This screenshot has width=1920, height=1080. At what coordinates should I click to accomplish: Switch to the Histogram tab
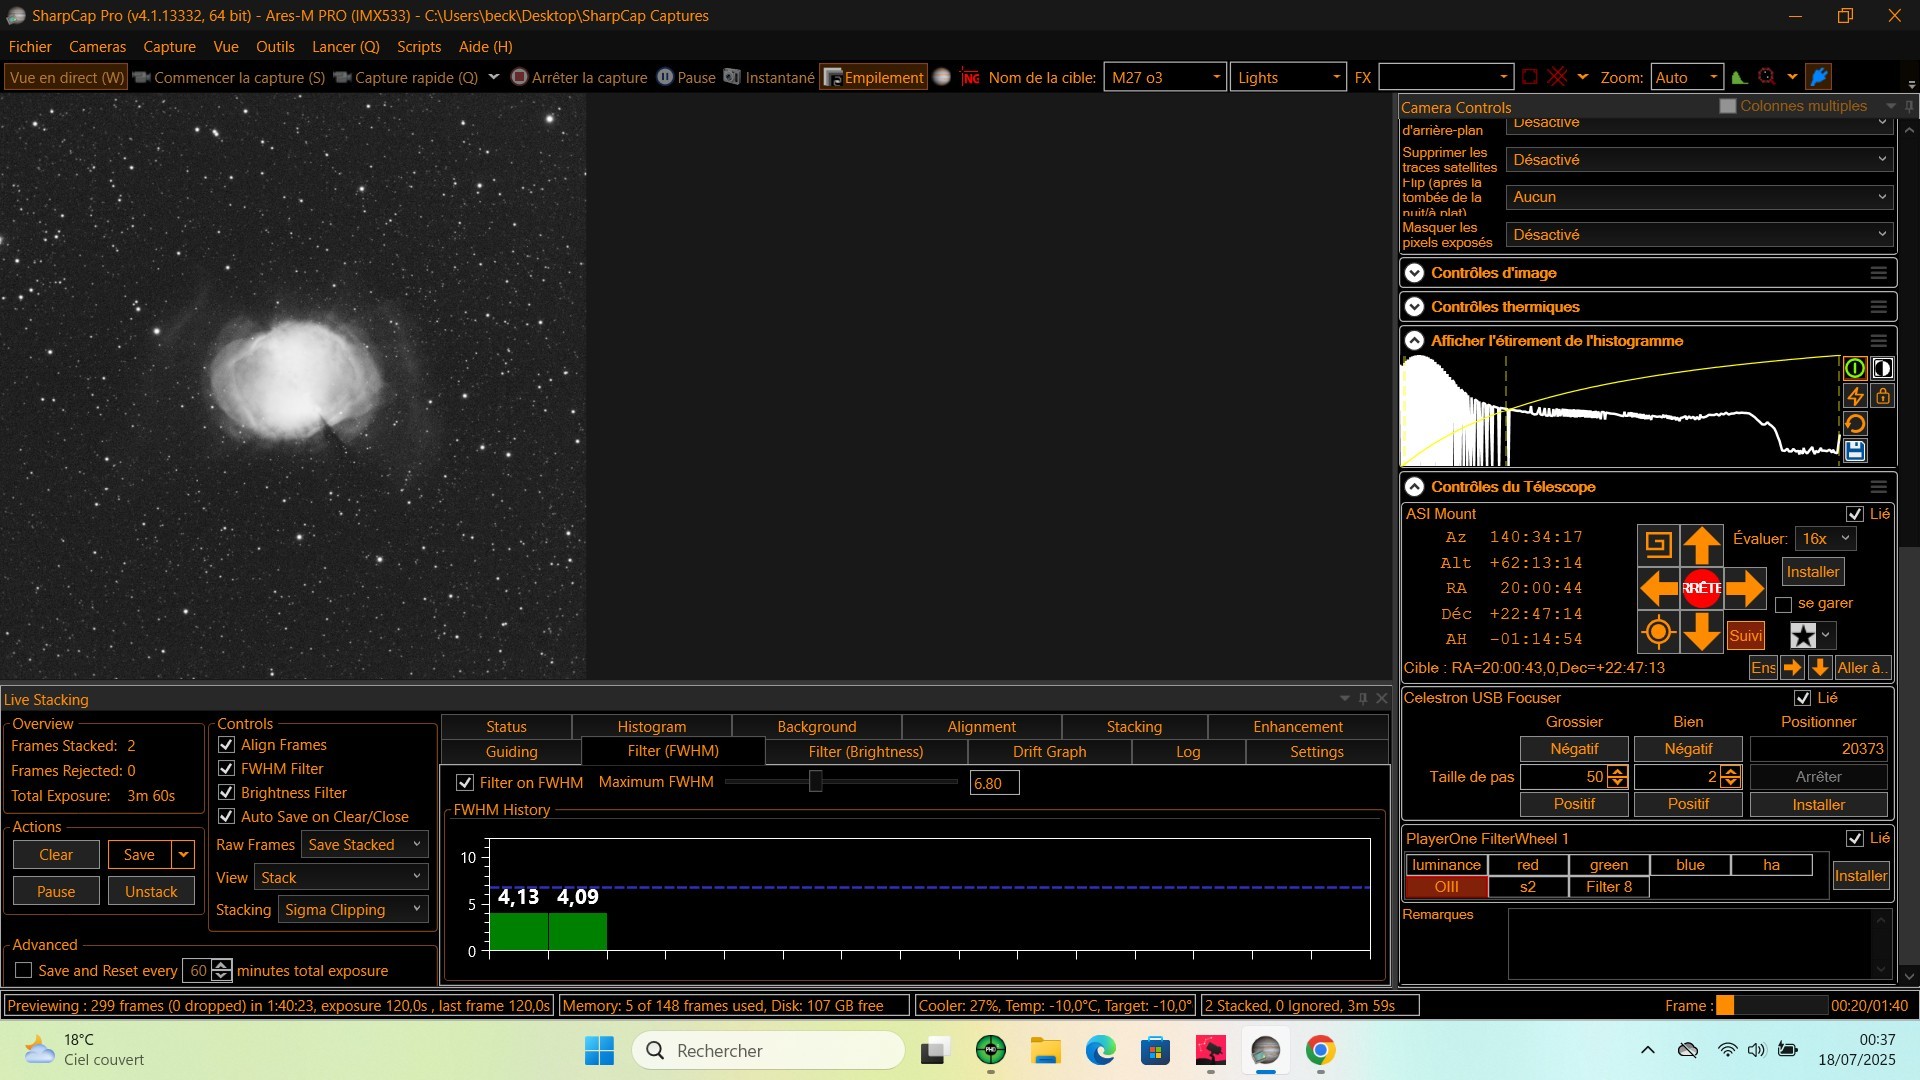pyautogui.click(x=652, y=727)
